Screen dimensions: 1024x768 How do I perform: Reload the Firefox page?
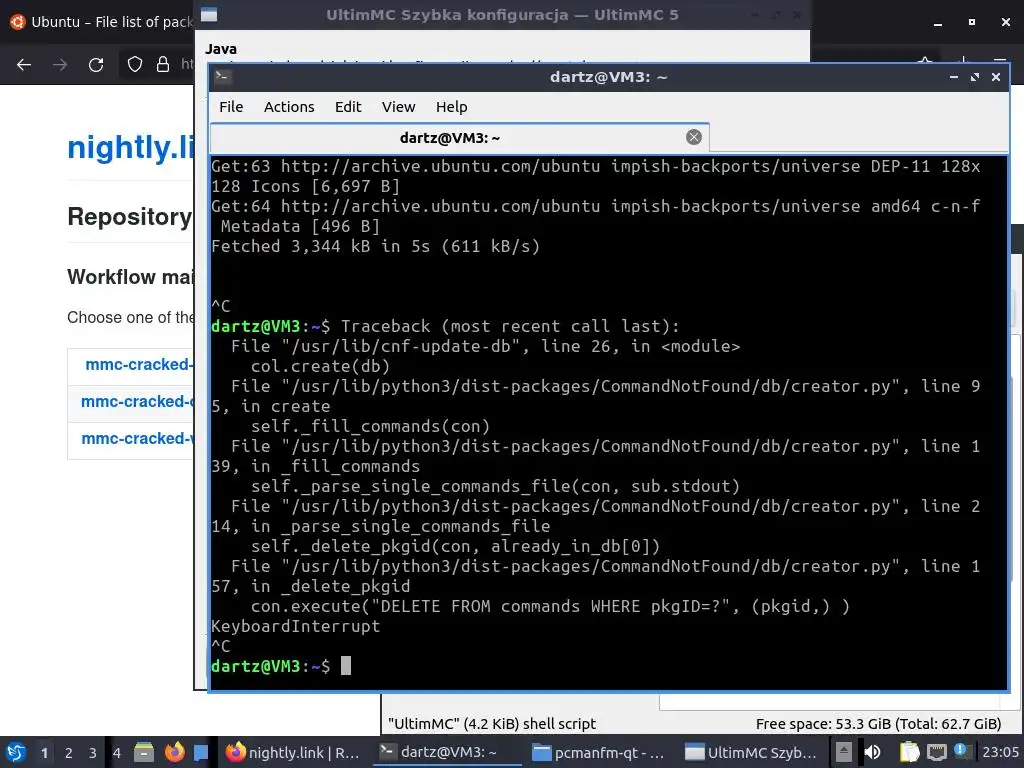click(x=96, y=65)
